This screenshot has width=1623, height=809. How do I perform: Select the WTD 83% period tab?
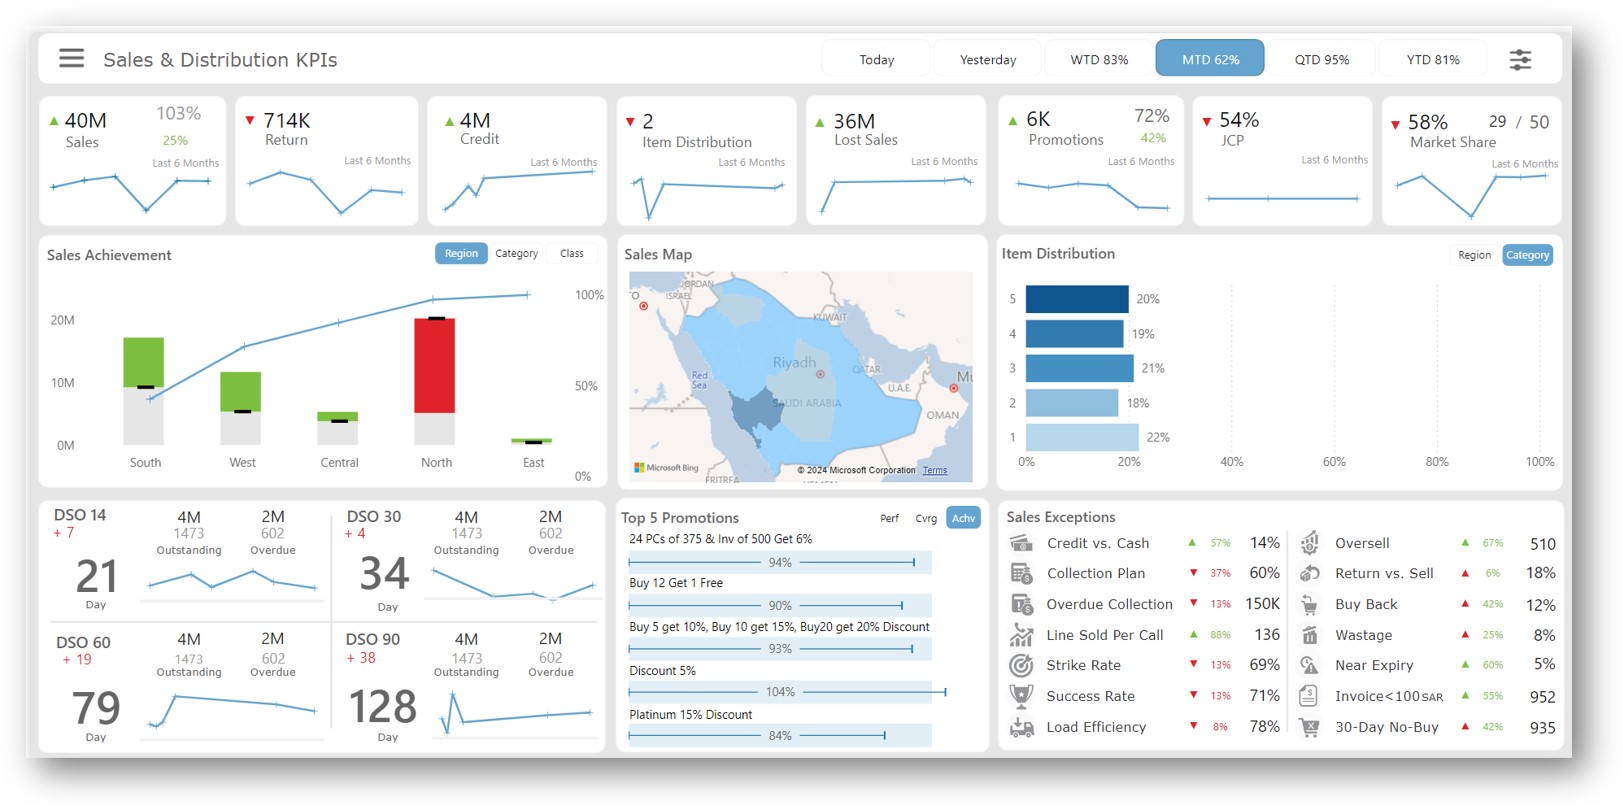click(x=1099, y=60)
